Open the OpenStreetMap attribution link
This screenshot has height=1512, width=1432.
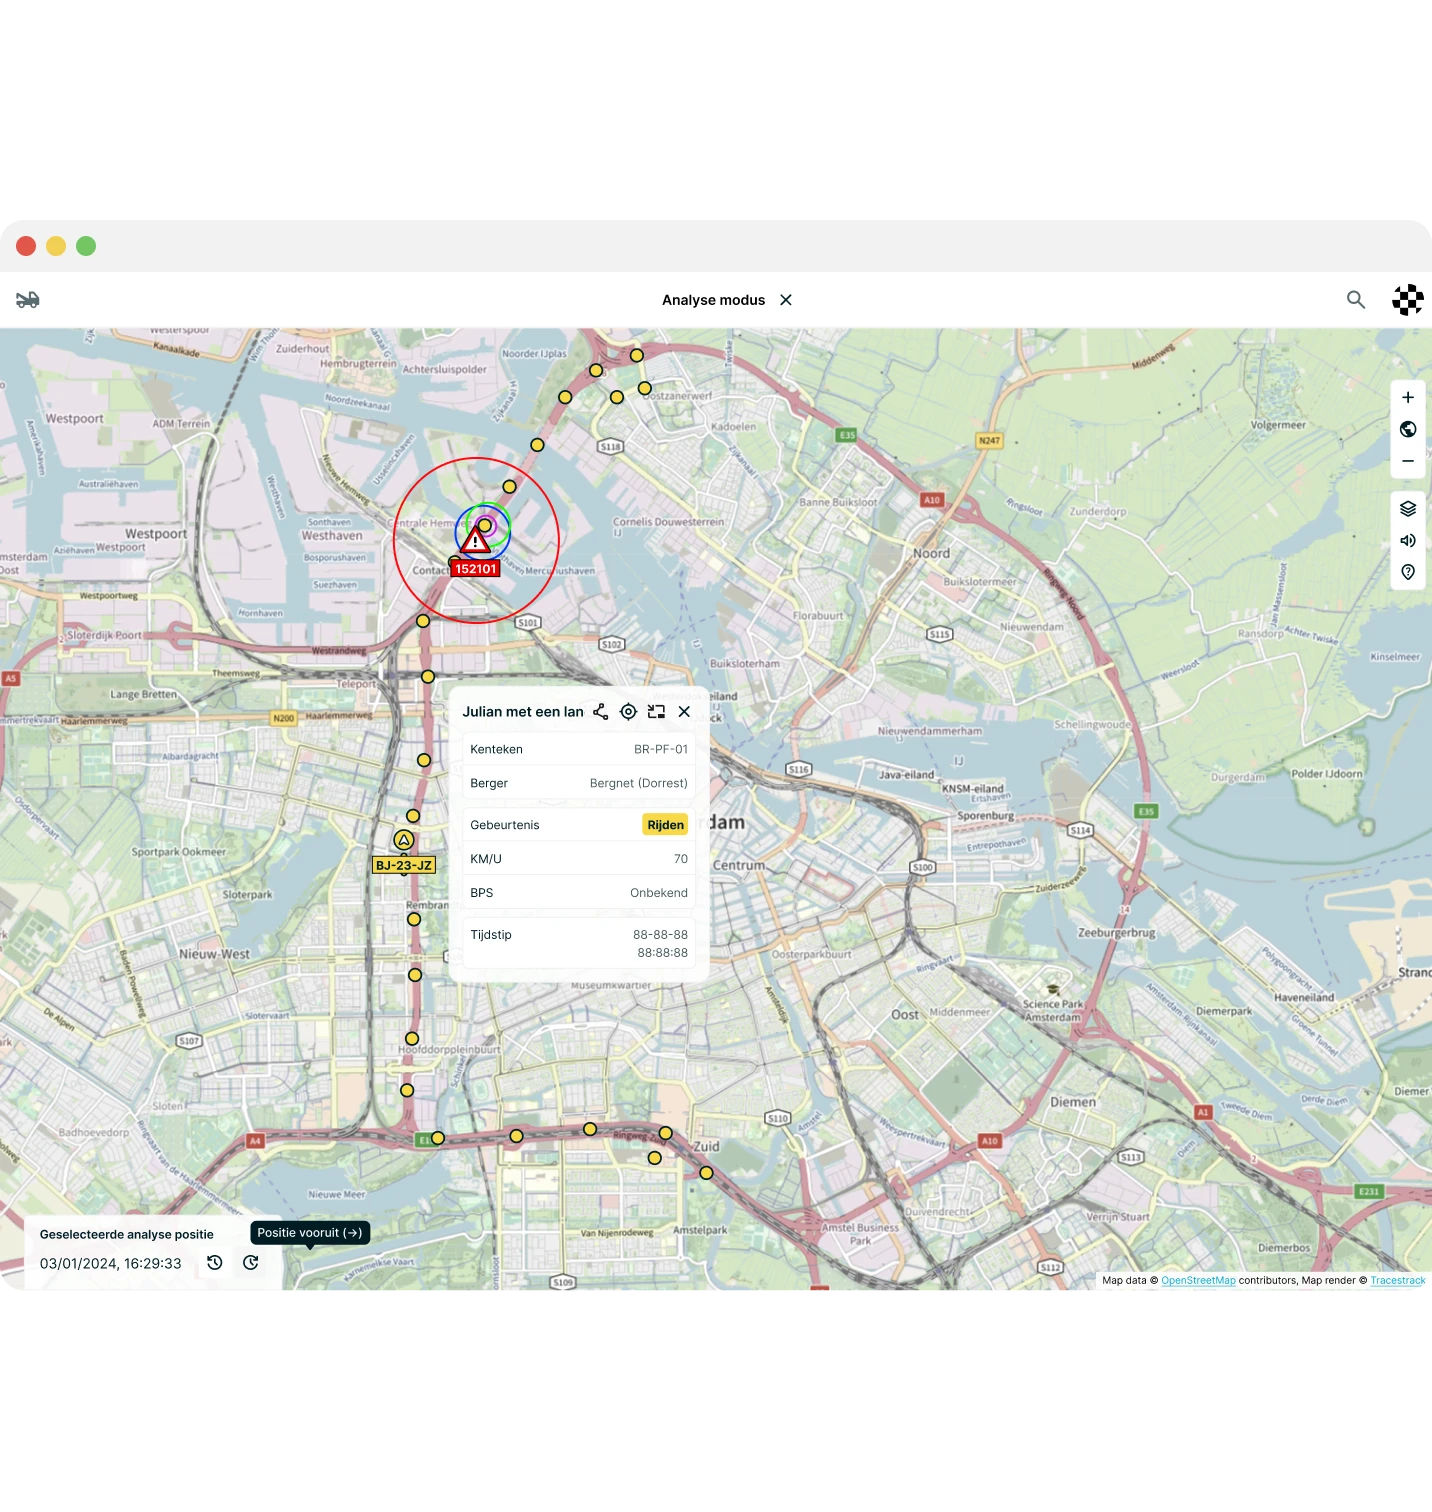(1197, 1281)
